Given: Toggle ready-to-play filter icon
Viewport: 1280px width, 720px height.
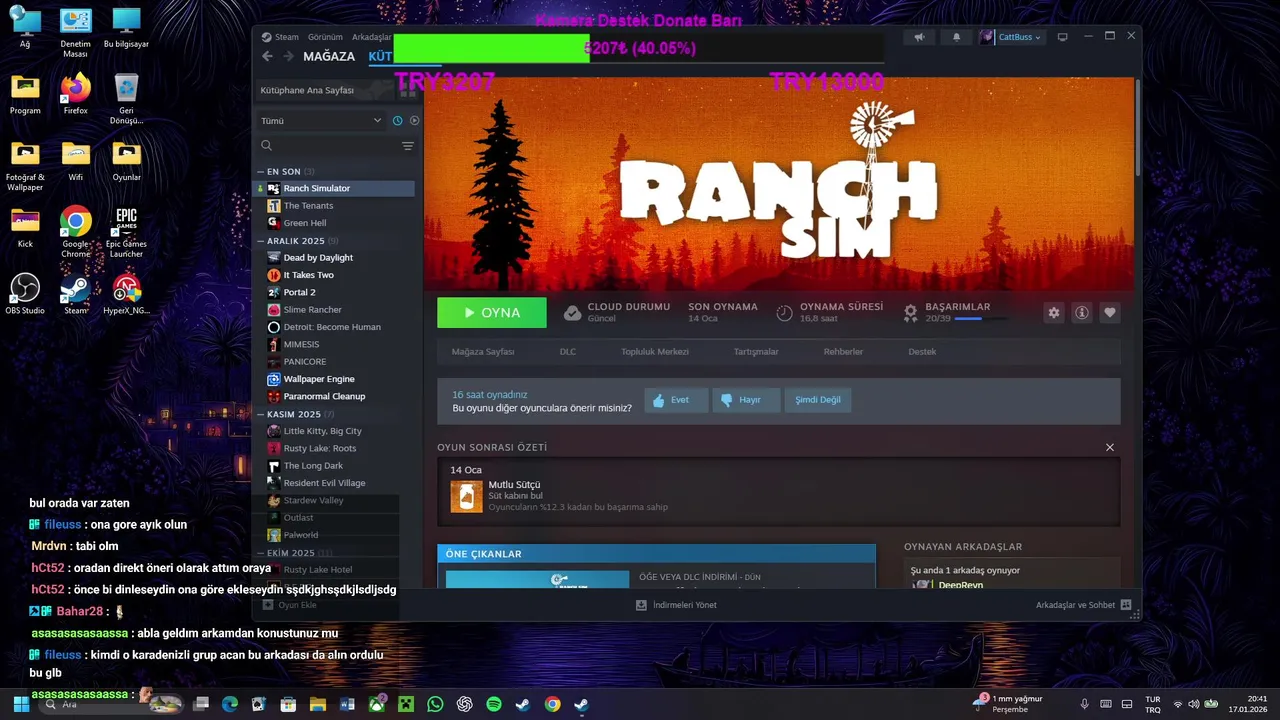Looking at the screenshot, I should click(414, 121).
